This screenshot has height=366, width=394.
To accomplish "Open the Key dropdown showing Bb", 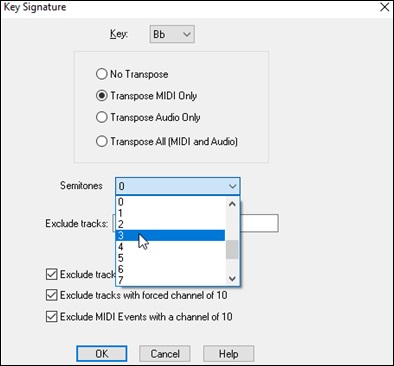I will pos(172,34).
